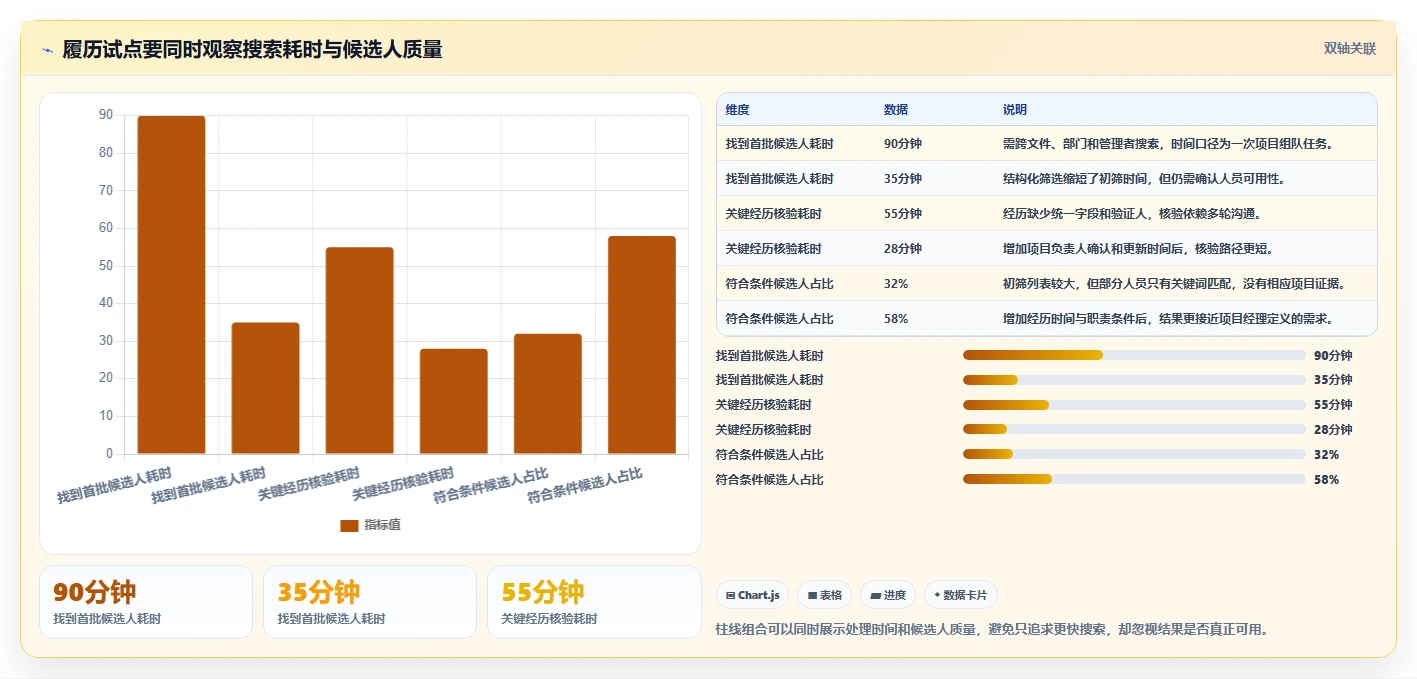The image size is (1417, 679).
Task: Toggle the 指标值 legend swatch
Action: pos(349,525)
